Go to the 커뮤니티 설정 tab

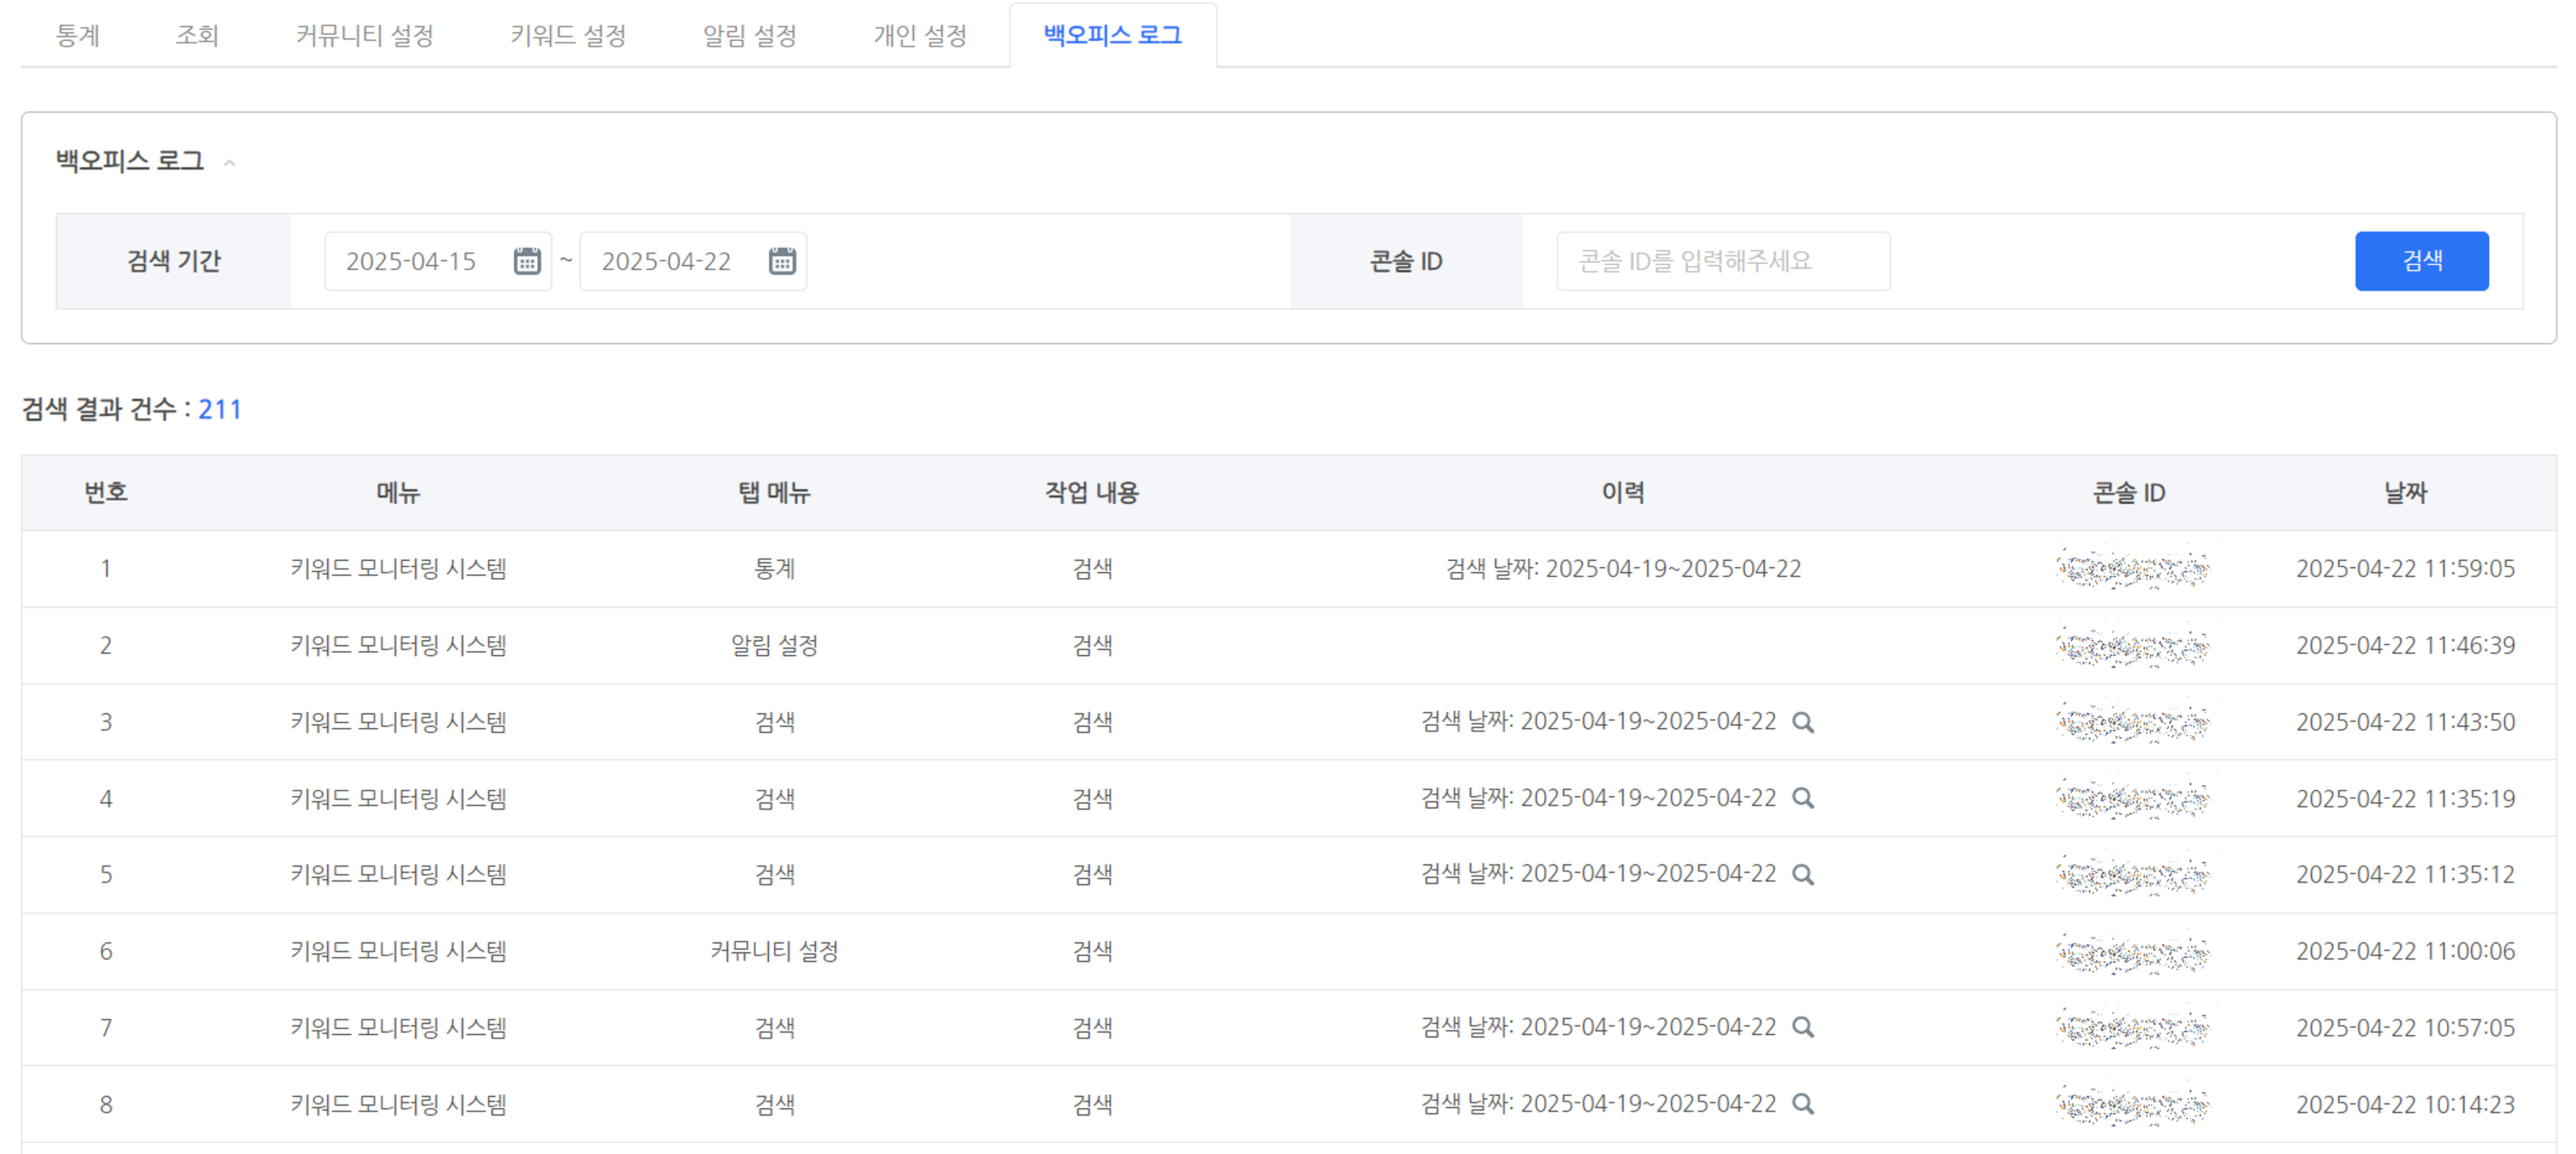pos(364,36)
